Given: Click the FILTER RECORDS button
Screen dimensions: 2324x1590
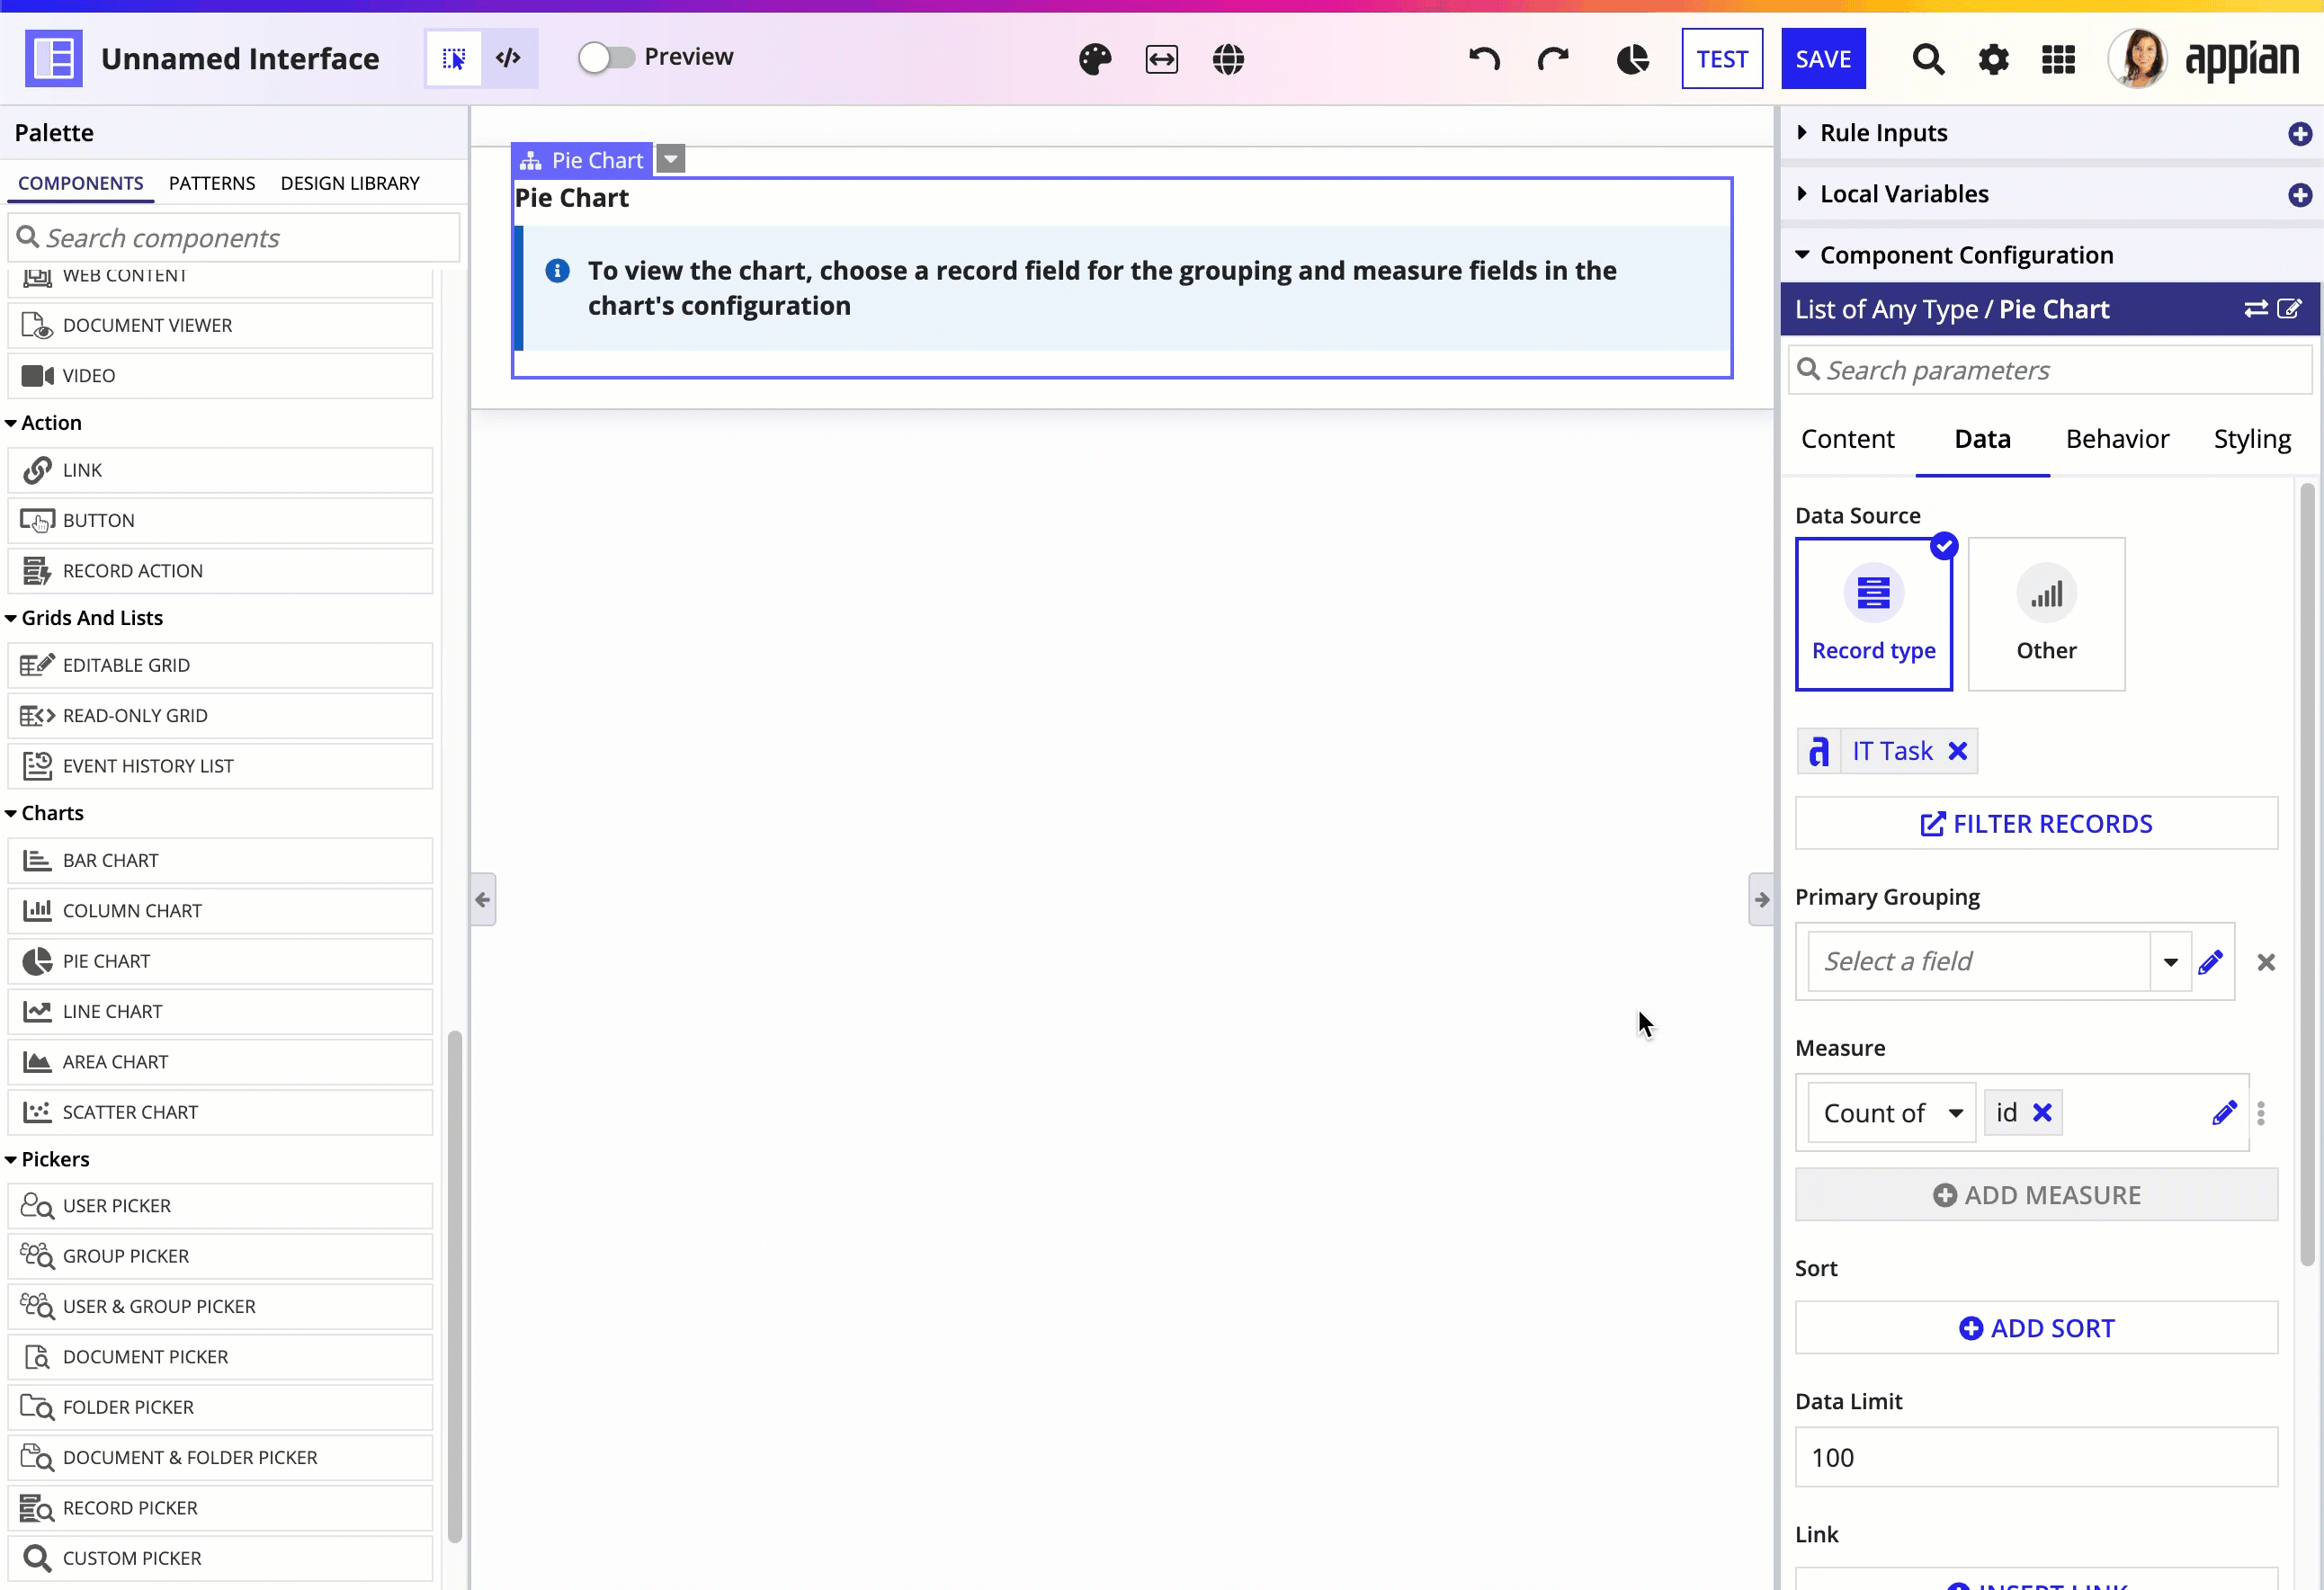Looking at the screenshot, I should [x=2036, y=824].
